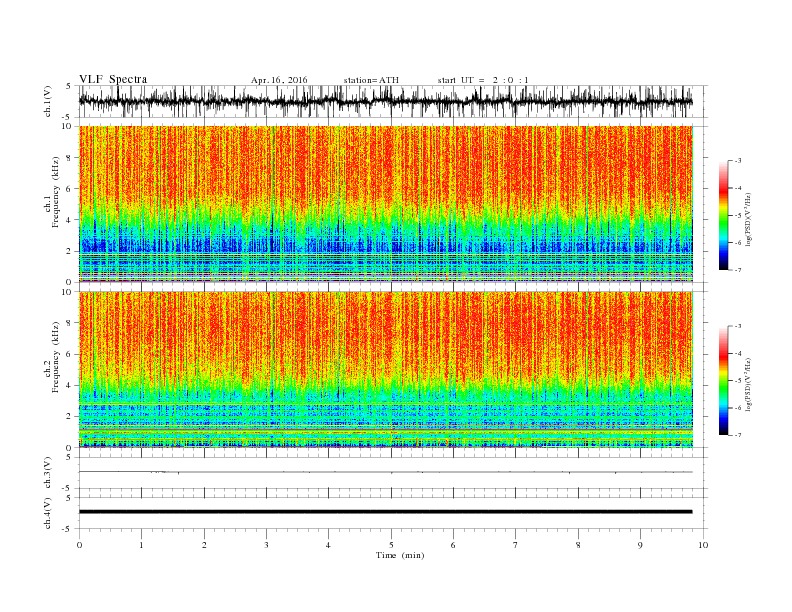This screenshot has width=792, height=612.
Task: Click the thick black ch.4 voltage trace
Action: pyautogui.click(x=385, y=512)
